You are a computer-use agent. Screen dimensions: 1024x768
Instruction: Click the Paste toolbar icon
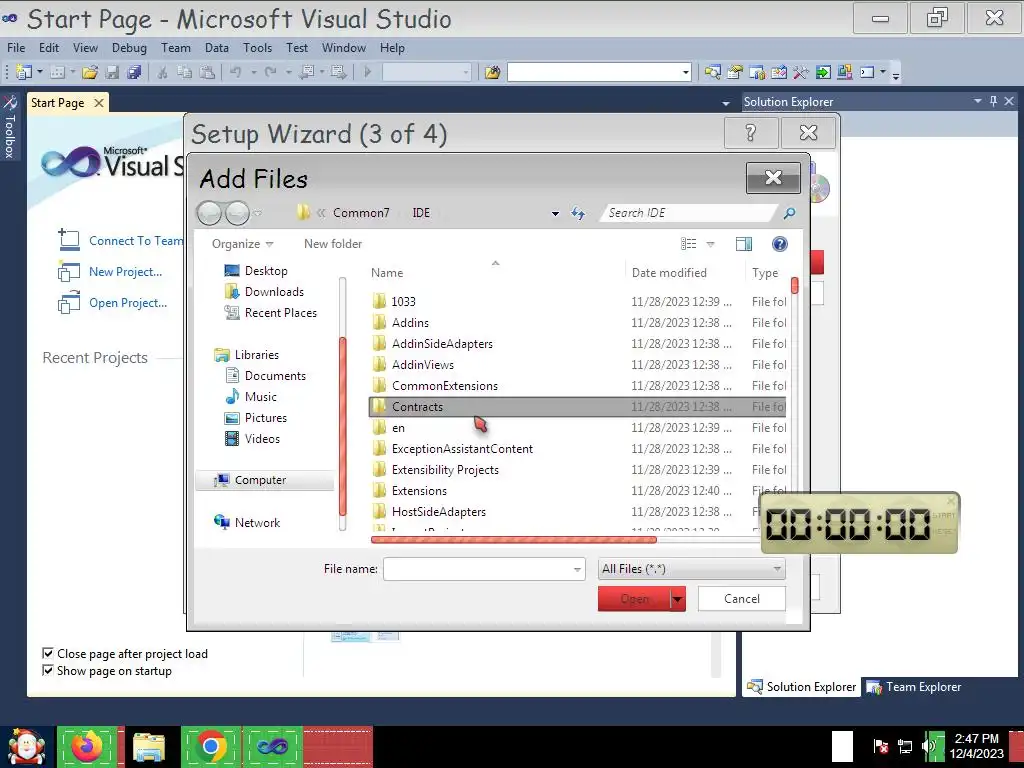(206, 72)
